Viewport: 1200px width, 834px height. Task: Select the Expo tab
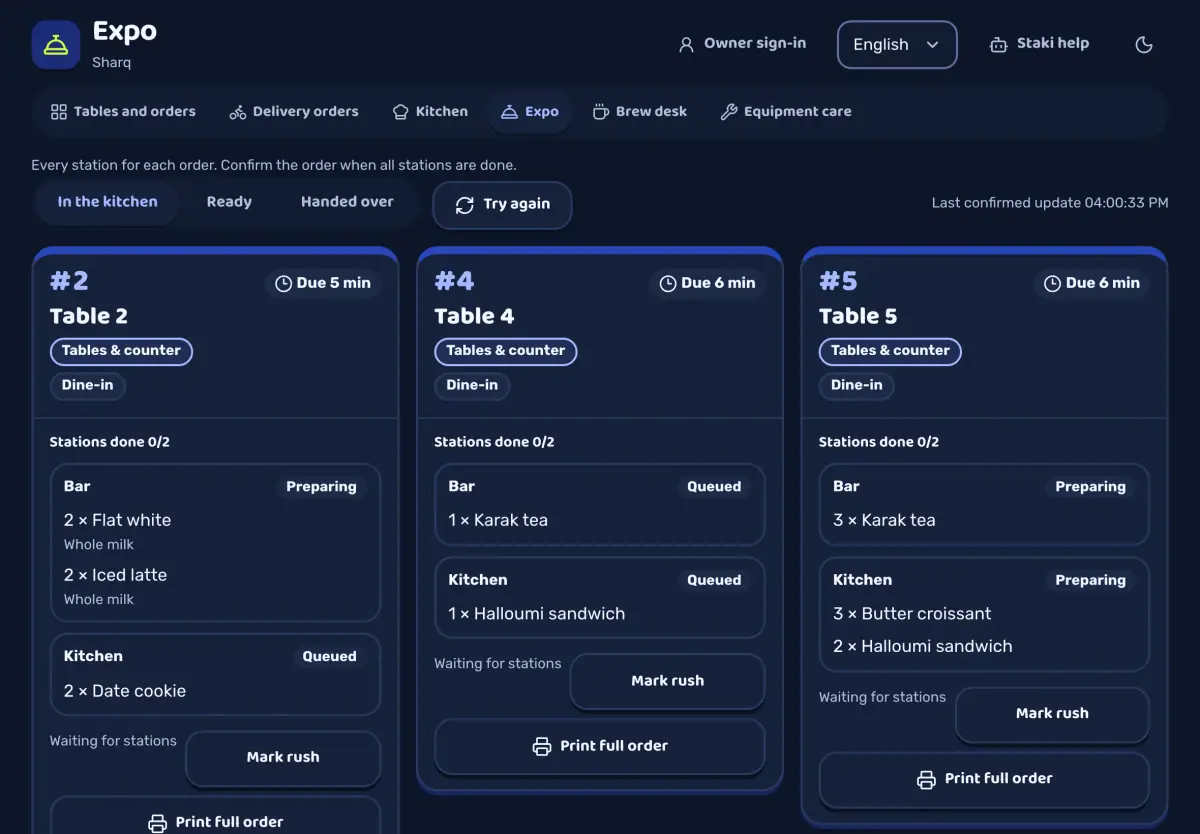[x=530, y=112]
